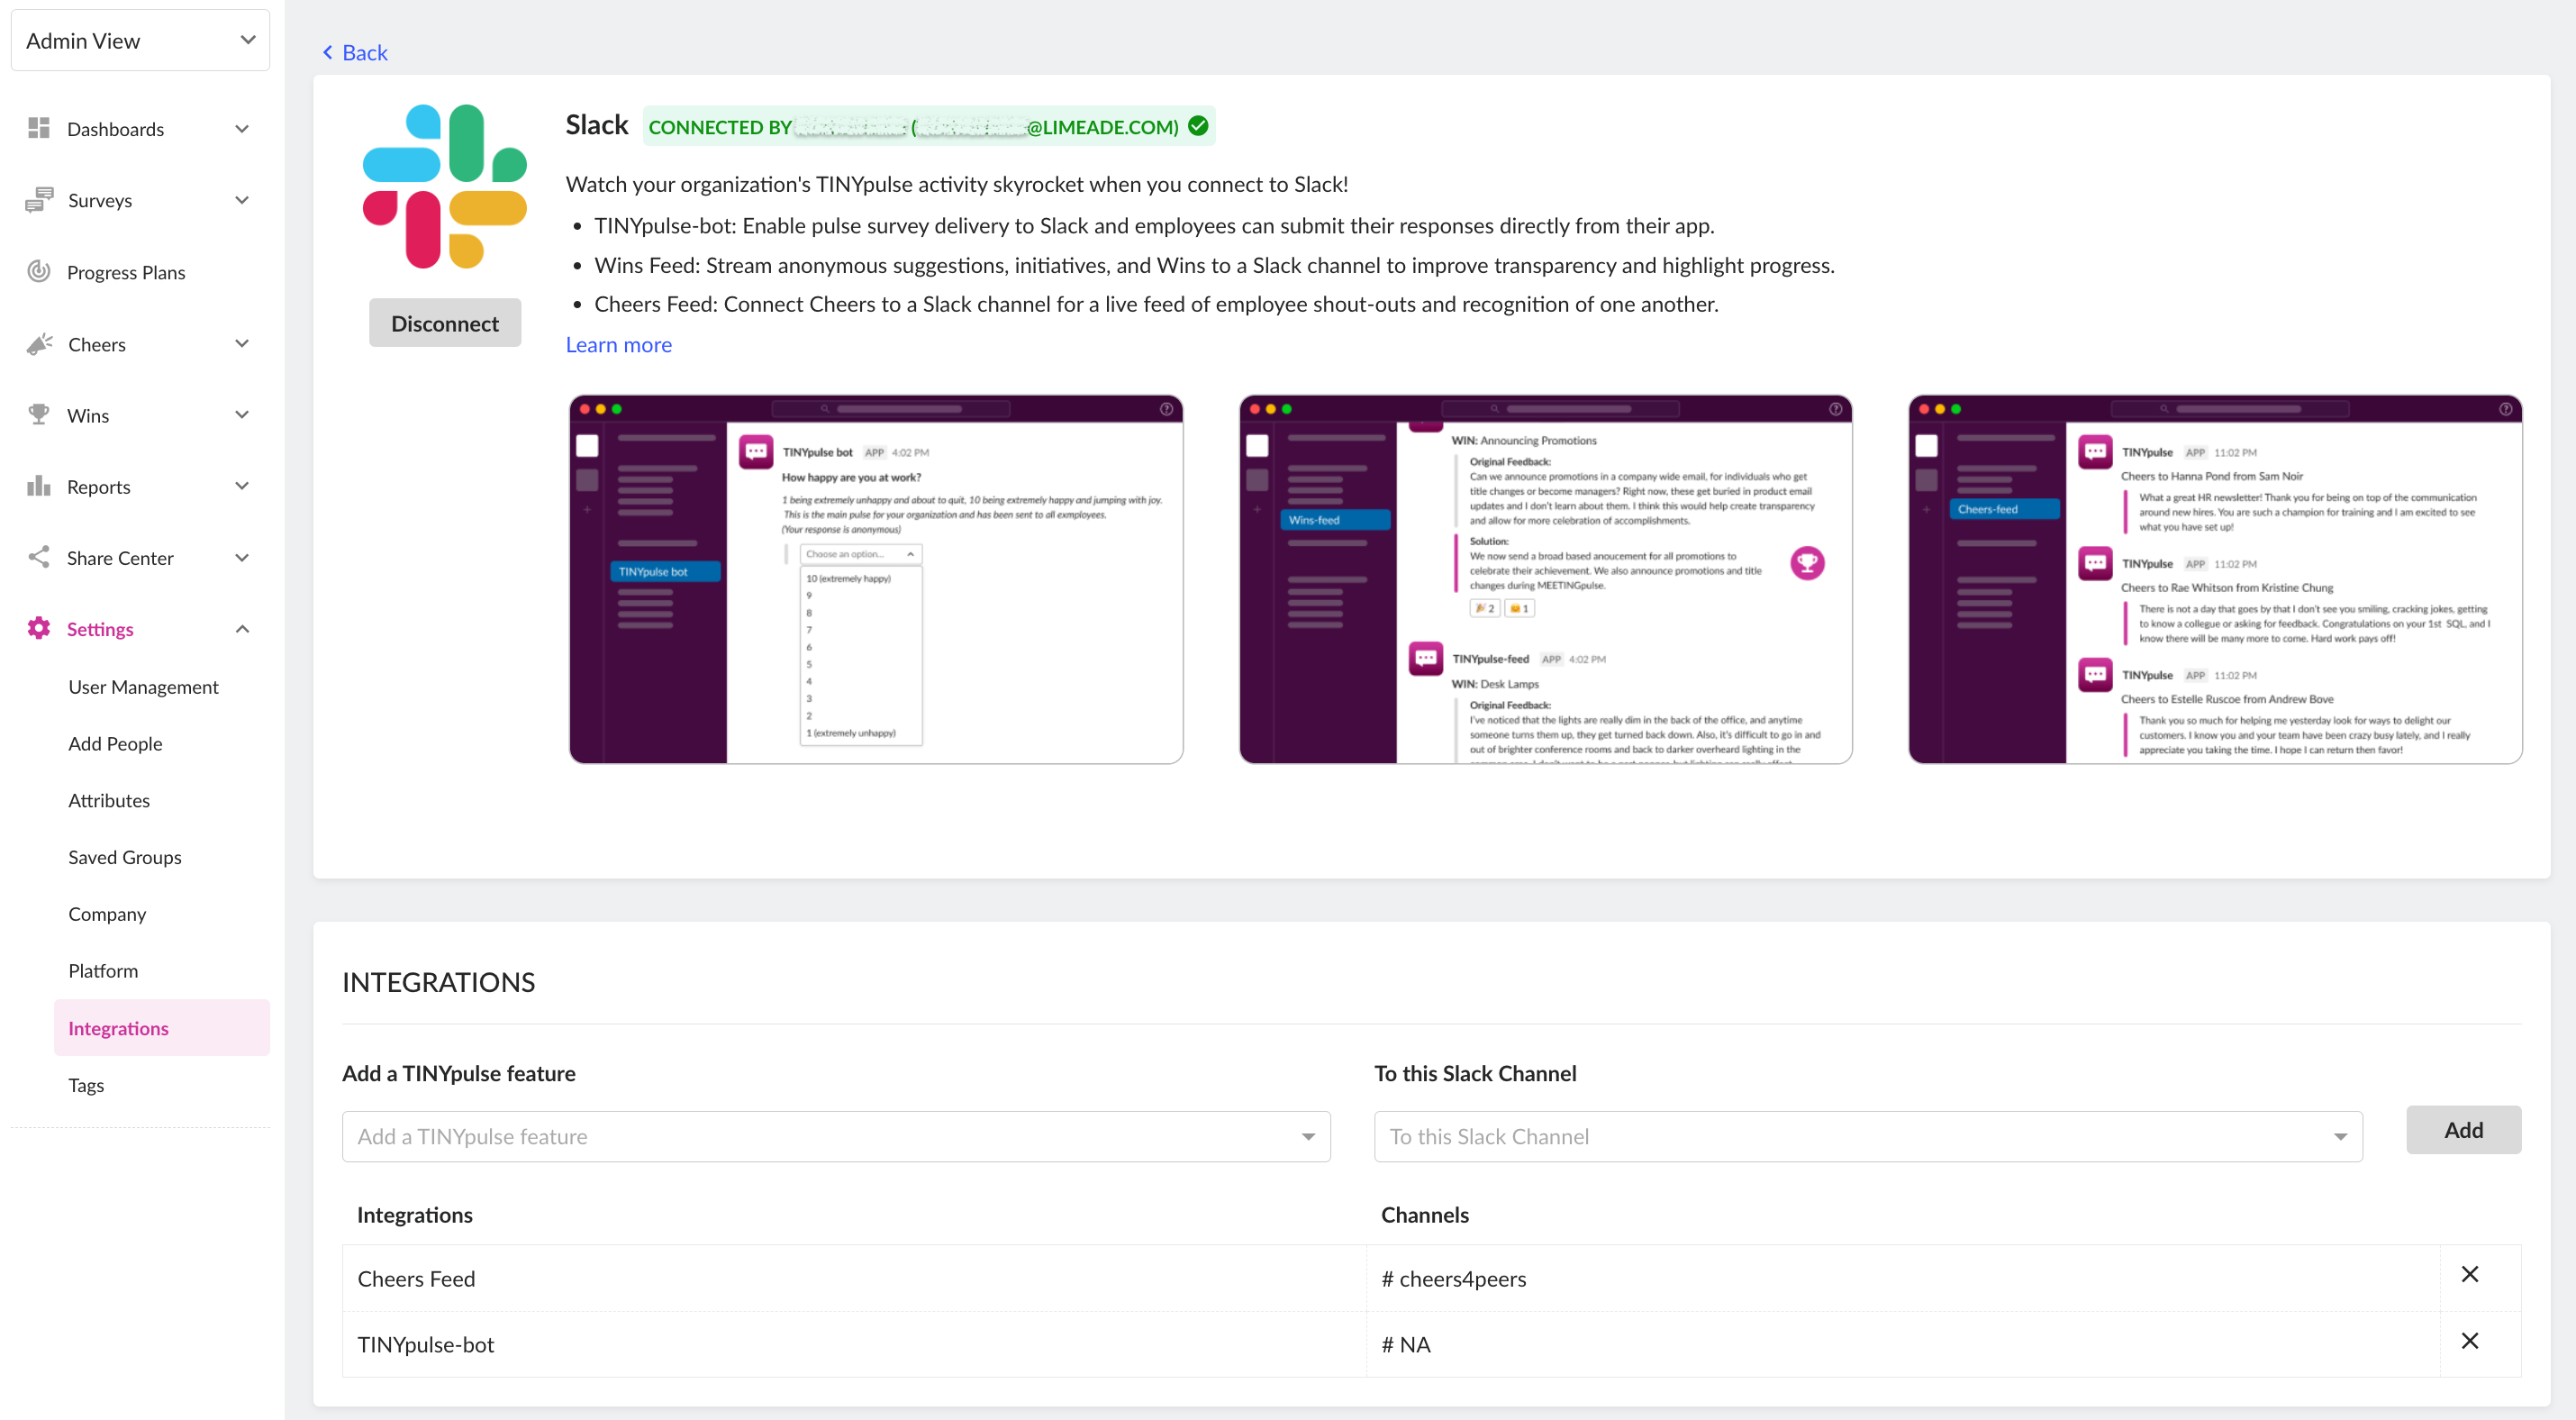2576x1420 pixels.
Task: Click the Progress Plans target icon
Action: (38, 272)
